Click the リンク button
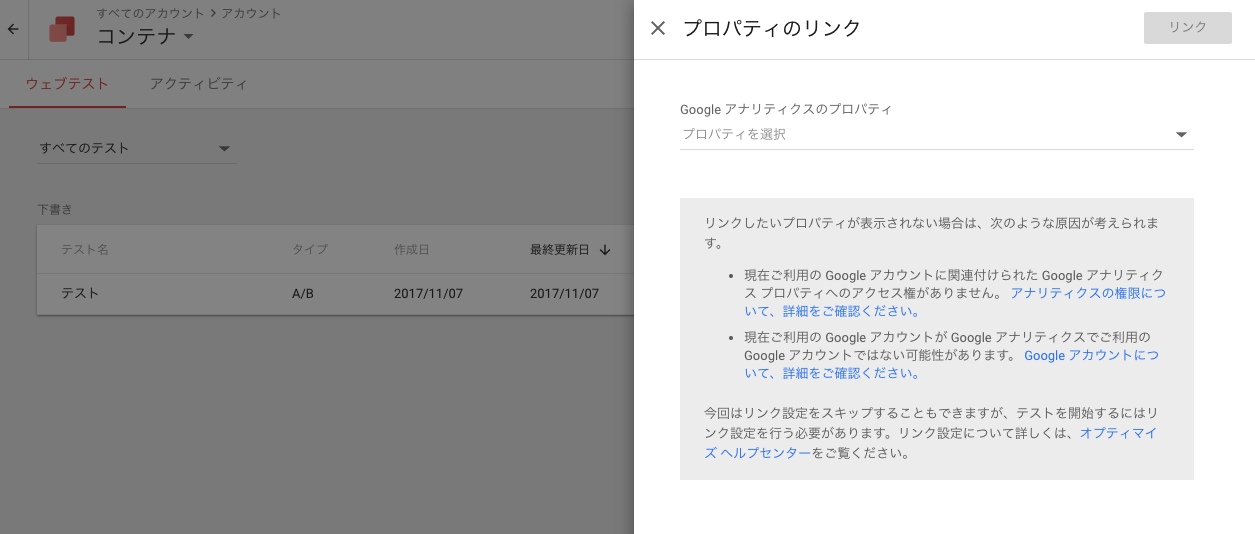Viewport: 1255px width, 534px height. 1187,28
